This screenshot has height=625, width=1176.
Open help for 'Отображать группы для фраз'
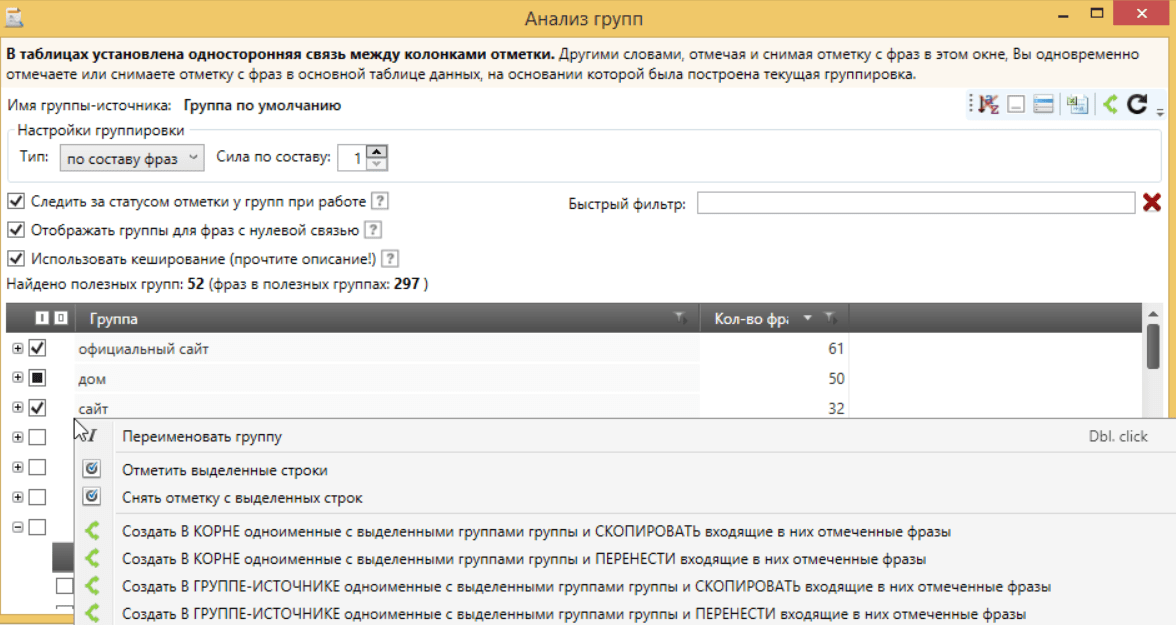373,230
